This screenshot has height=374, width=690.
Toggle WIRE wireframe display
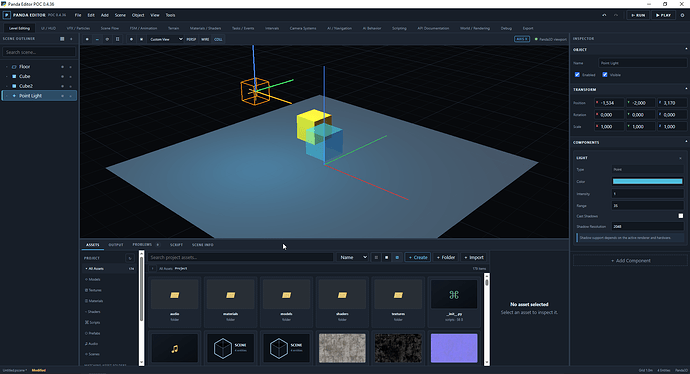pos(205,39)
